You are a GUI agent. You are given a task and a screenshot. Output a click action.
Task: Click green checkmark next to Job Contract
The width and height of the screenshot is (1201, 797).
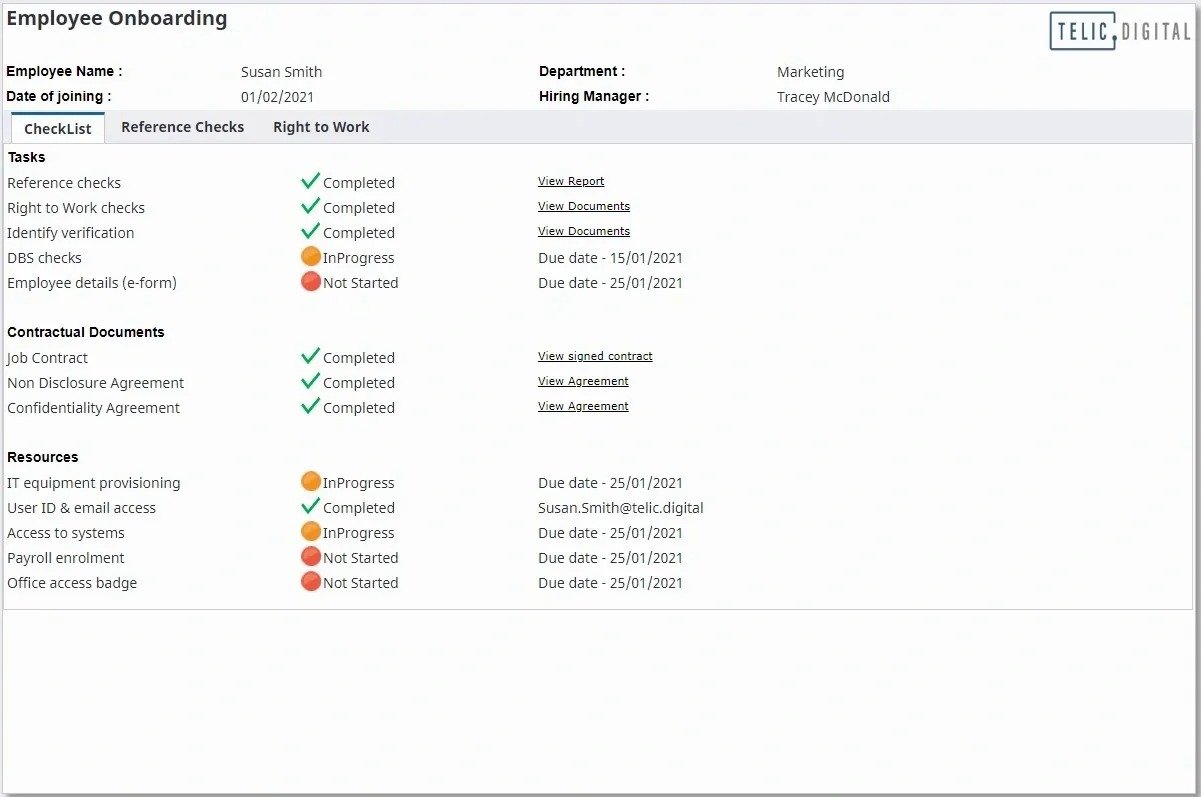[310, 356]
